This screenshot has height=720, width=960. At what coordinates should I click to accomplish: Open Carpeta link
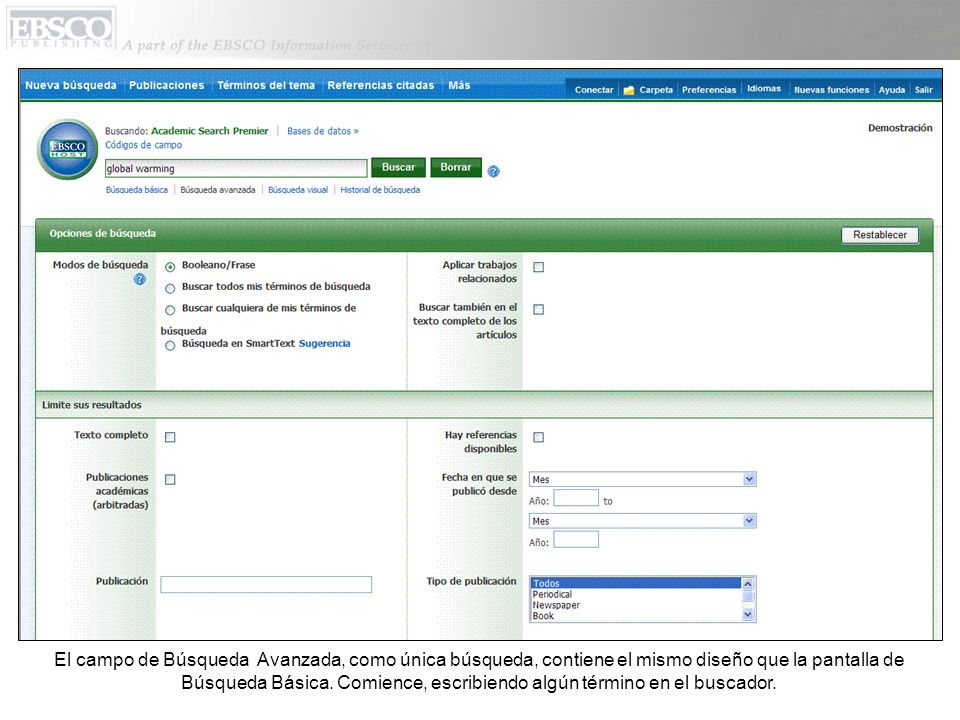[x=656, y=90]
